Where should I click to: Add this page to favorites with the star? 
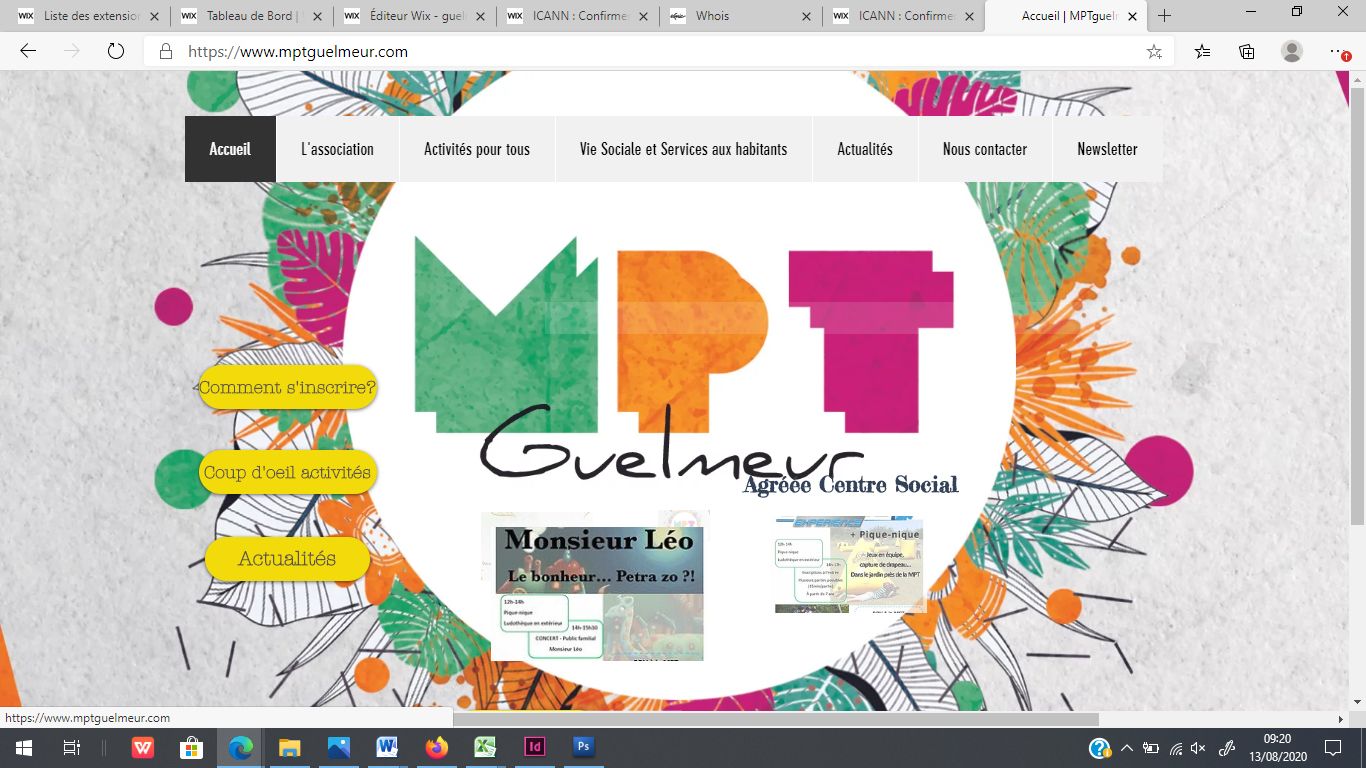click(1154, 52)
